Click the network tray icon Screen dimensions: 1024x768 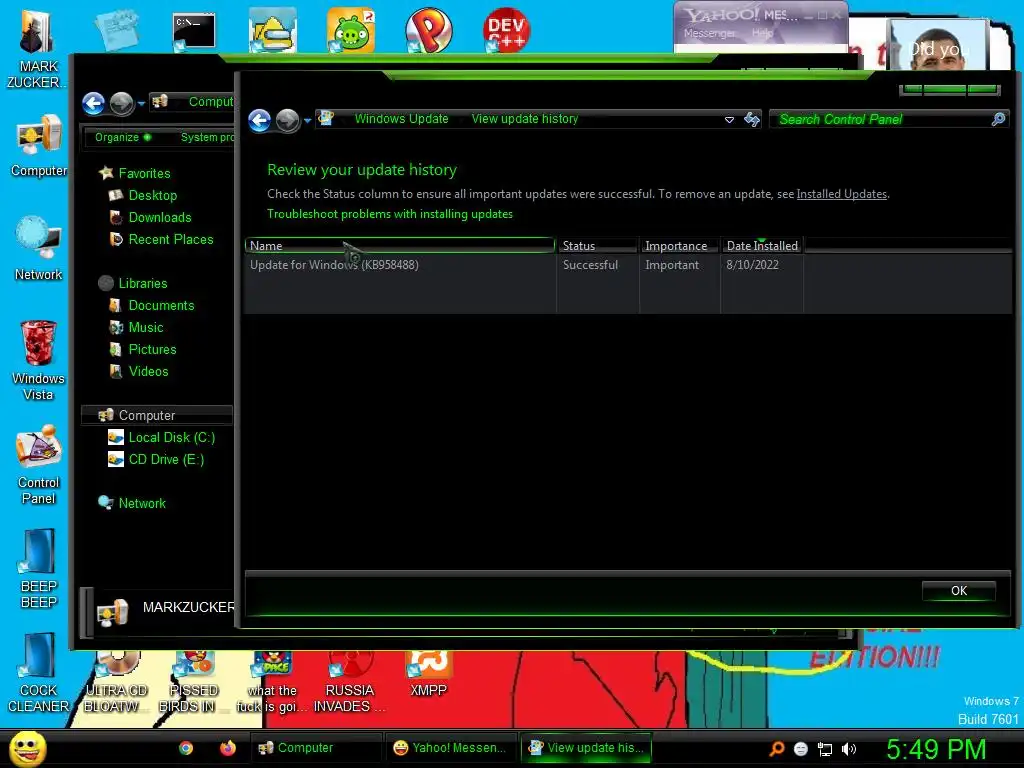pos(825,749)
